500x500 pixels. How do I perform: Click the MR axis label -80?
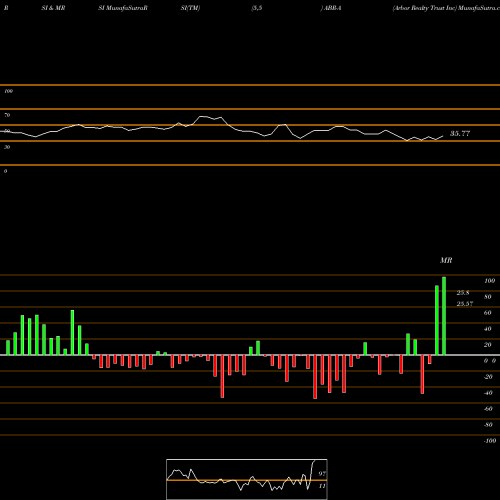tap(488, 425)
